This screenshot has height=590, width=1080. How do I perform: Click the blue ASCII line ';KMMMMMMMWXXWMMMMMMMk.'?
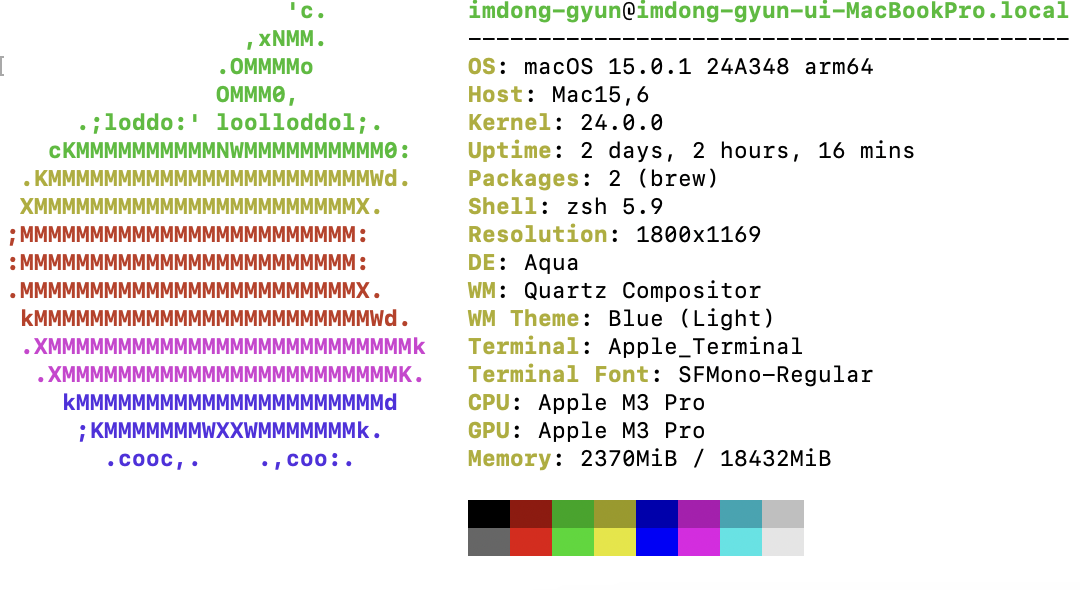tap(229, 431)
